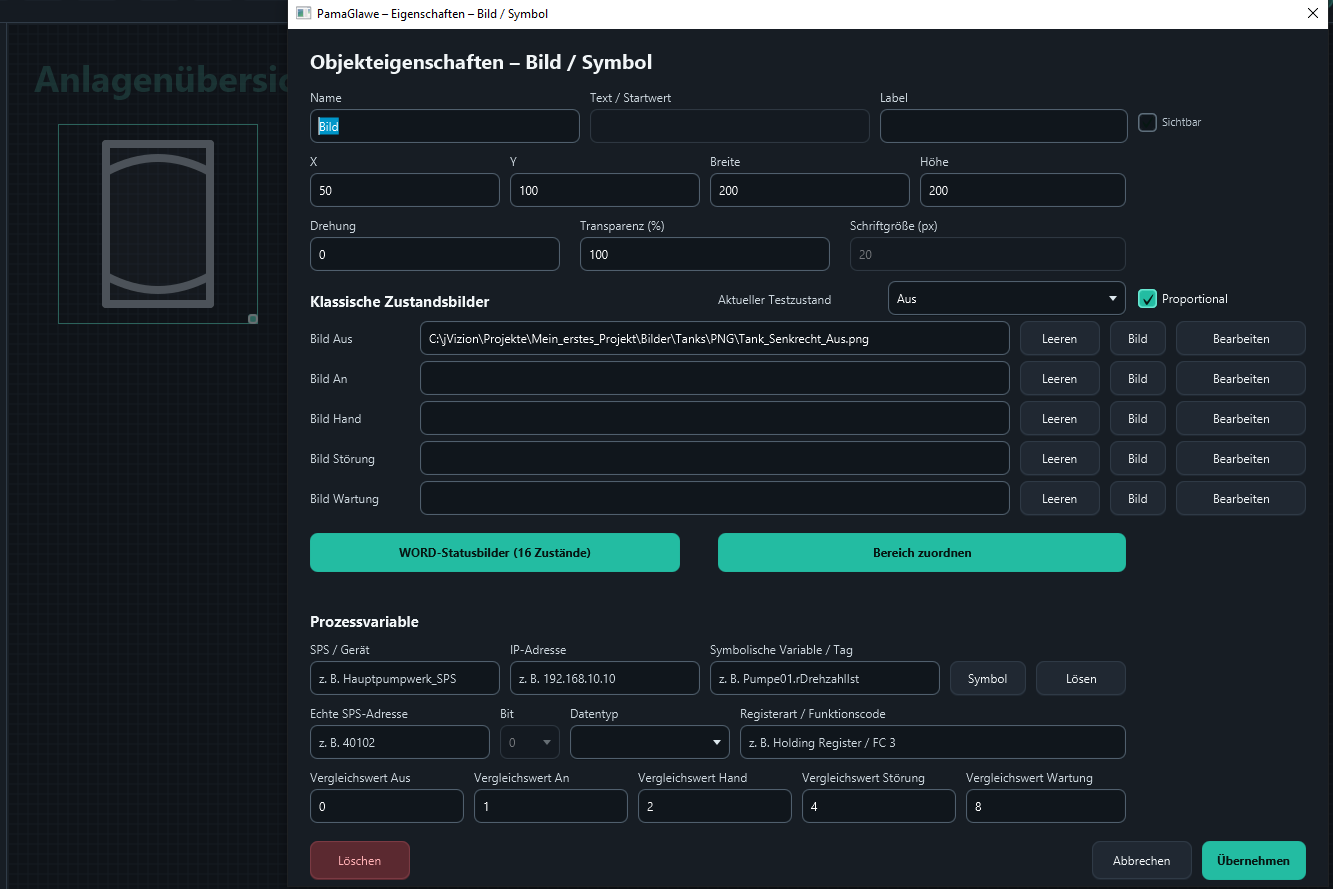Close the Eigenschaften dialog window

coord(1312,14)
